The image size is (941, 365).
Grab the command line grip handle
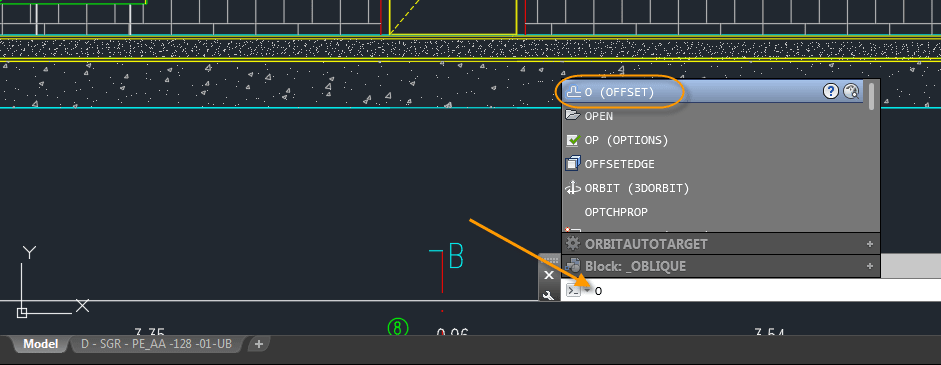tap(549, 260)
